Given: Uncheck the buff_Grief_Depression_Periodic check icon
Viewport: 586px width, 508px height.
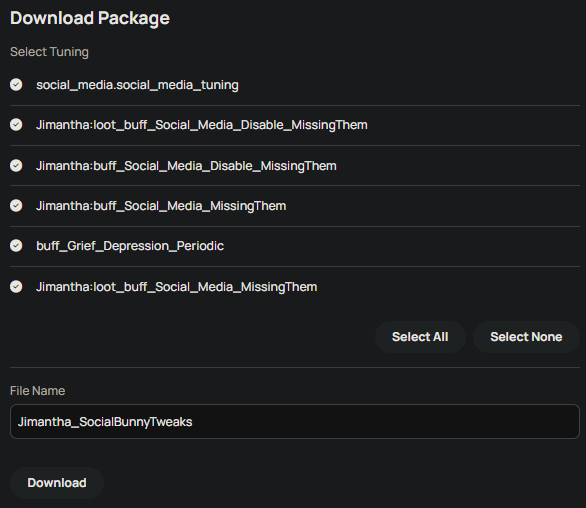Looking at the screenshot, I should tap(16, 246).
